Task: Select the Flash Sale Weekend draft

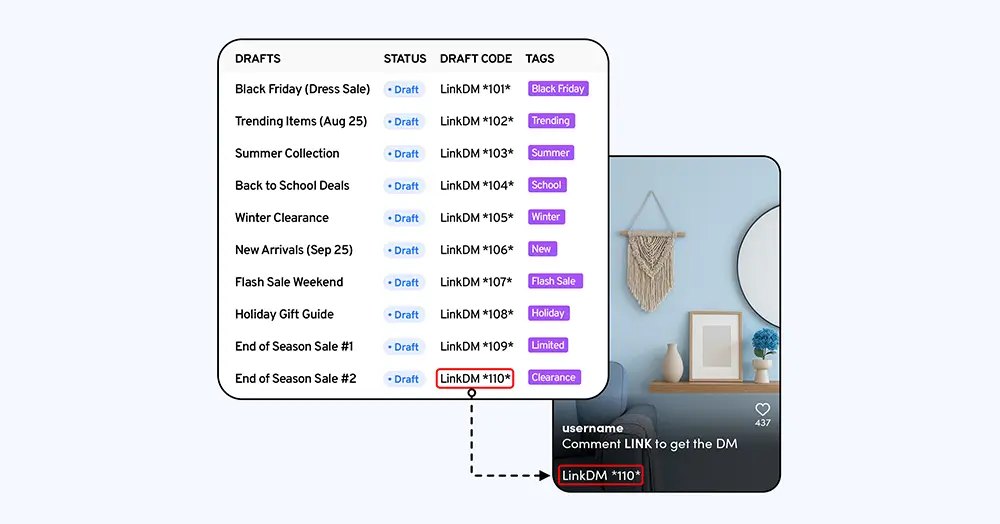Action: tap(289, 282)
